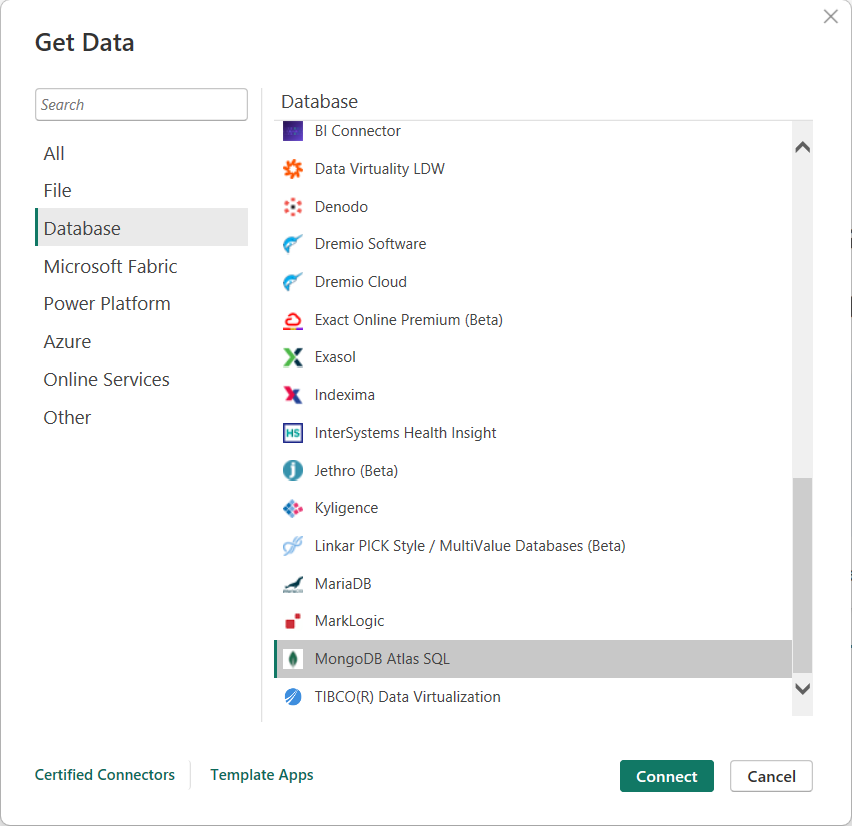Image resolution: width=852 pixels, height=826 pixels.
Task: Select the Exasol connector icon
Action: (291, 357)
